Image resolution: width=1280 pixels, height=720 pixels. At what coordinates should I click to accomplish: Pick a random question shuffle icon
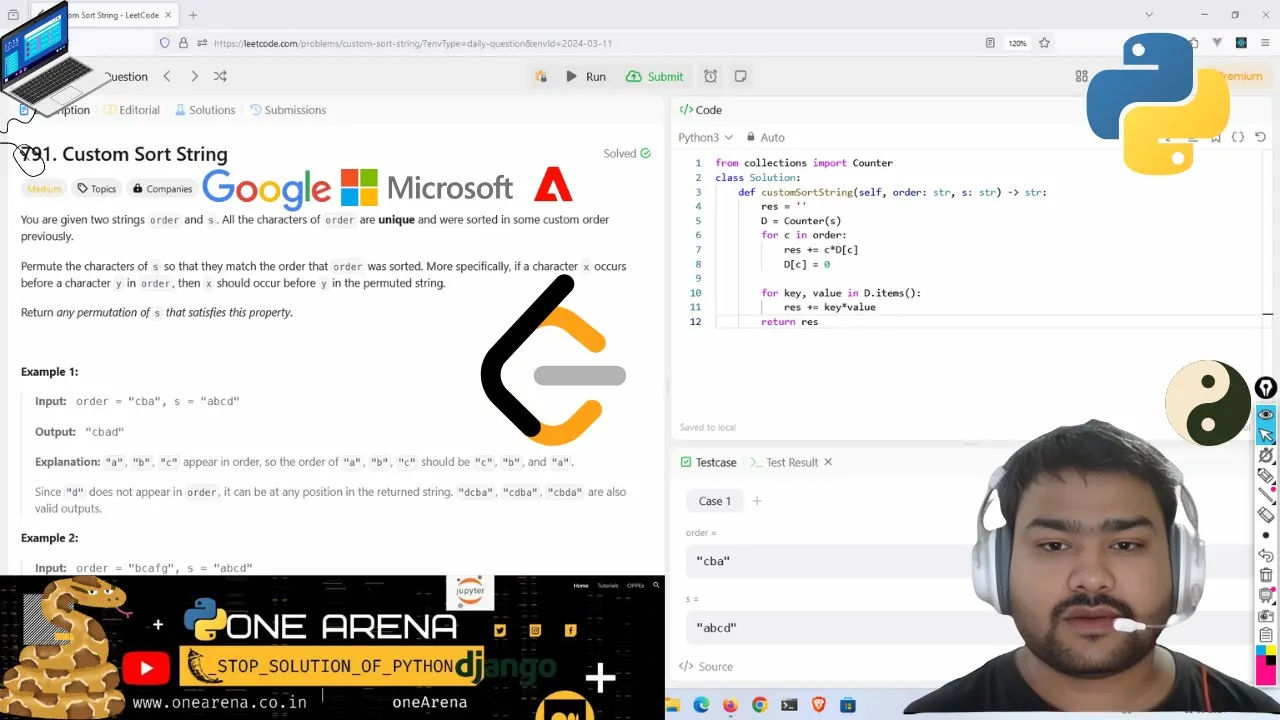(x=220, y=76)
